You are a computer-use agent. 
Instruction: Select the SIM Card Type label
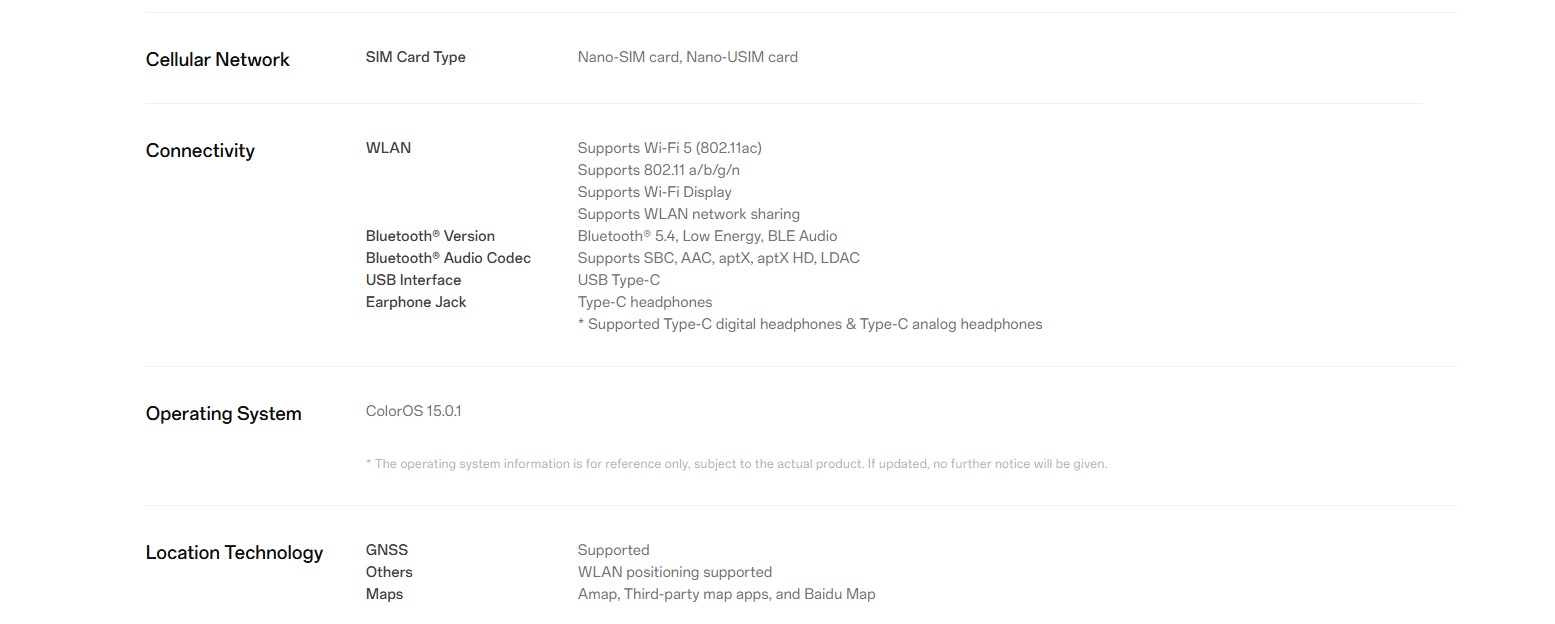(416, 57)
